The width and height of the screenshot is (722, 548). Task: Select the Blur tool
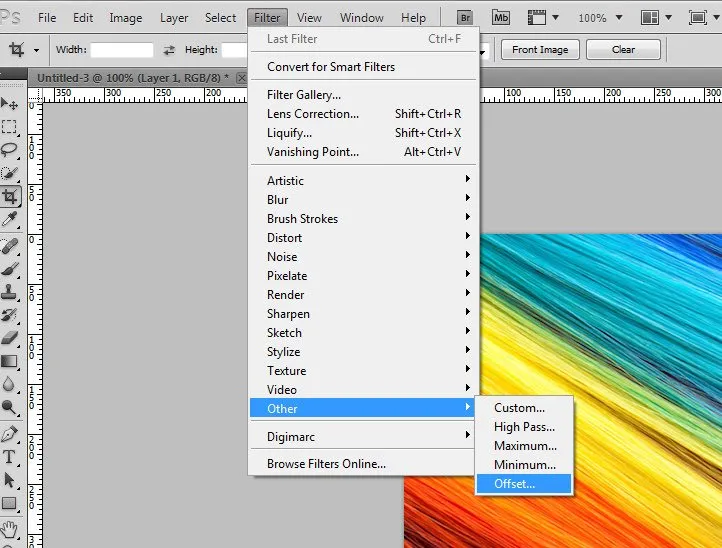click(9, 385)
